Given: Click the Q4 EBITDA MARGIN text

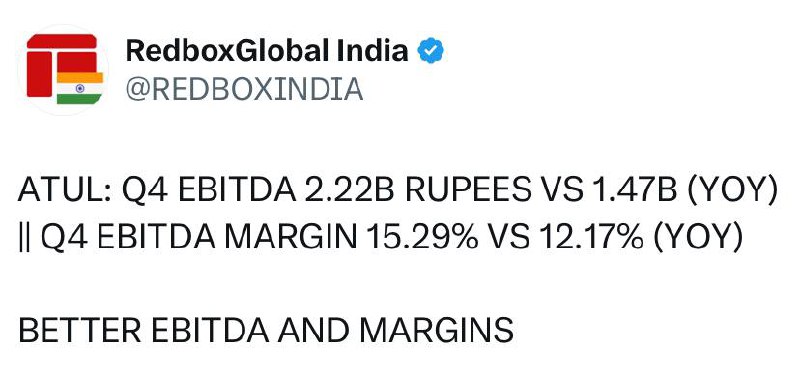Looking at the screenshot, I should pyautogui.click(x=198, y=238).
